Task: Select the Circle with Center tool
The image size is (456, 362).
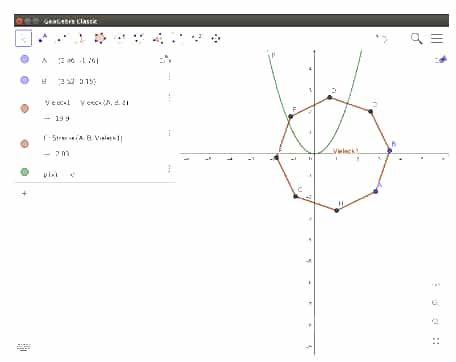Action: click(x=119, y=38)
